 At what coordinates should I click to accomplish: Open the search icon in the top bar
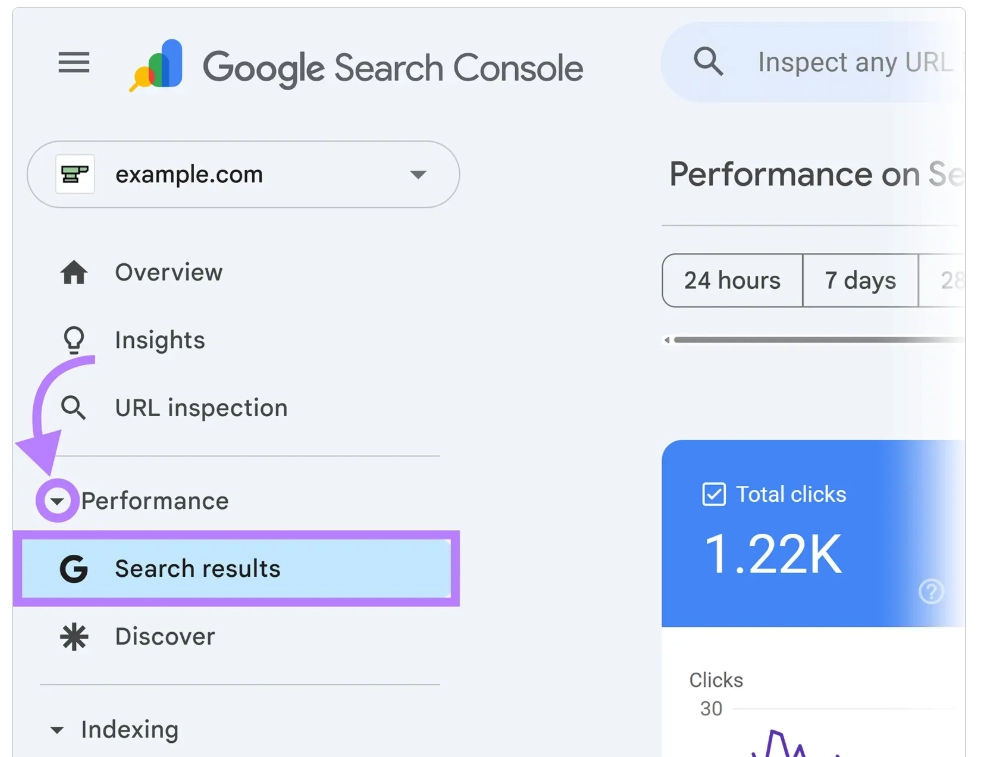[708, 61]
